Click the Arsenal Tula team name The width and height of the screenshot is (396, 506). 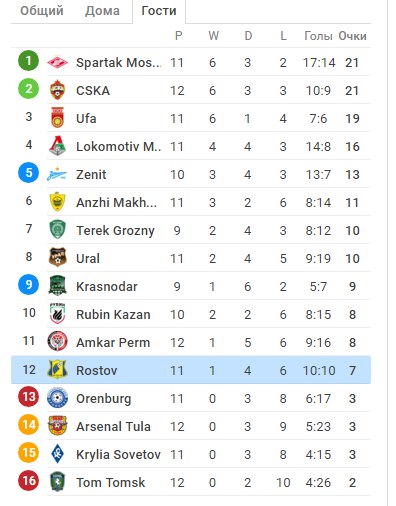[x=113, y=426]
